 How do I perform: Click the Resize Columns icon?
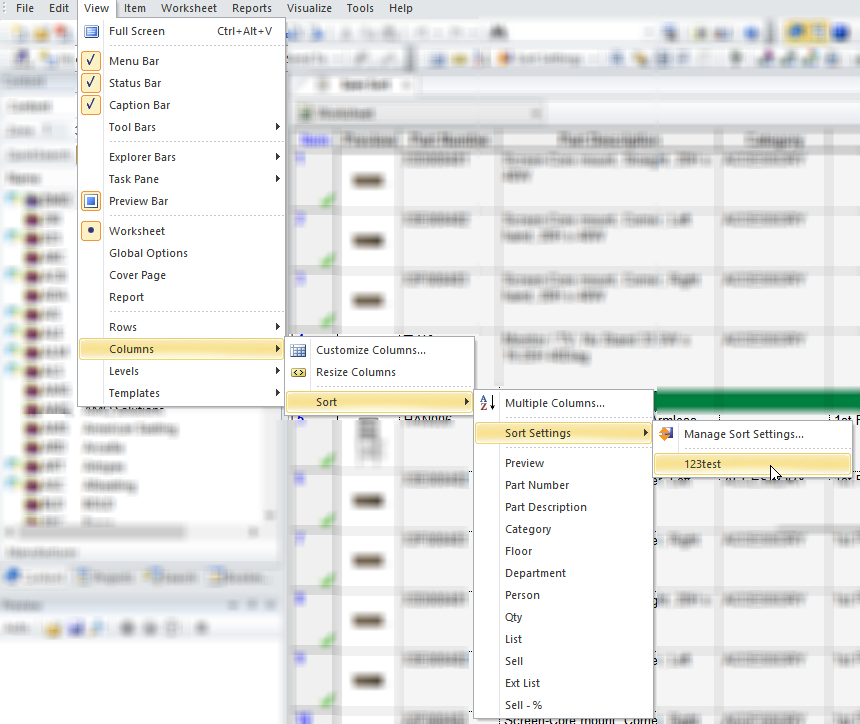298,372
